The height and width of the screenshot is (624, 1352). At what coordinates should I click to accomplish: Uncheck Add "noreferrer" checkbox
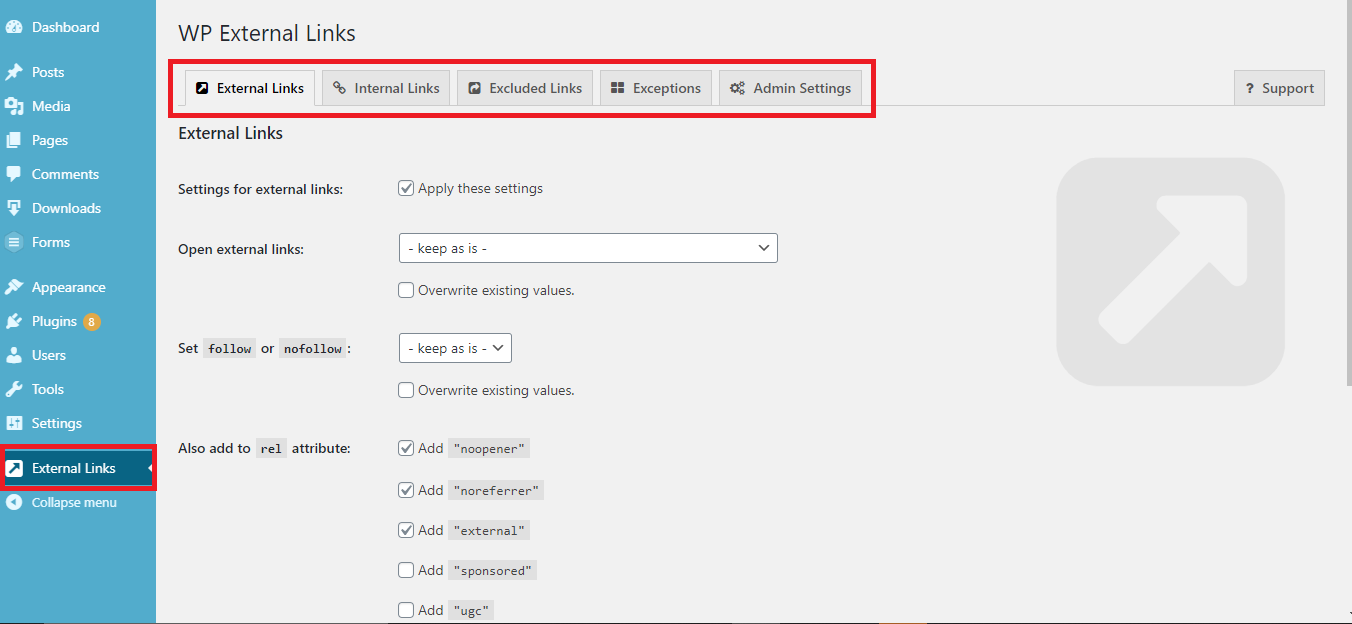point(406,490)
